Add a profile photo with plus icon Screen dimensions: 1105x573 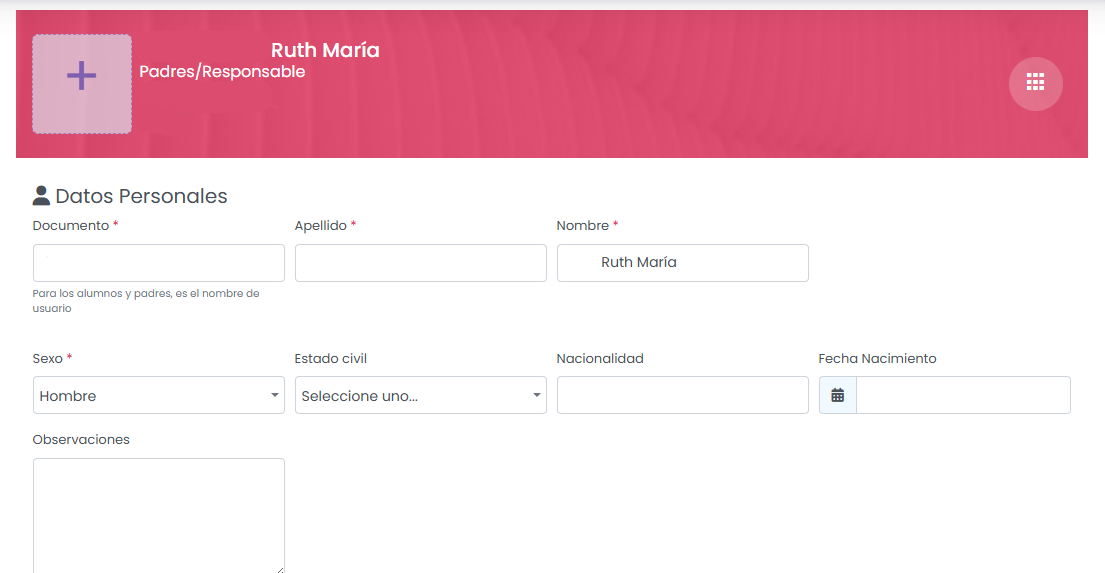coord(82,84)
